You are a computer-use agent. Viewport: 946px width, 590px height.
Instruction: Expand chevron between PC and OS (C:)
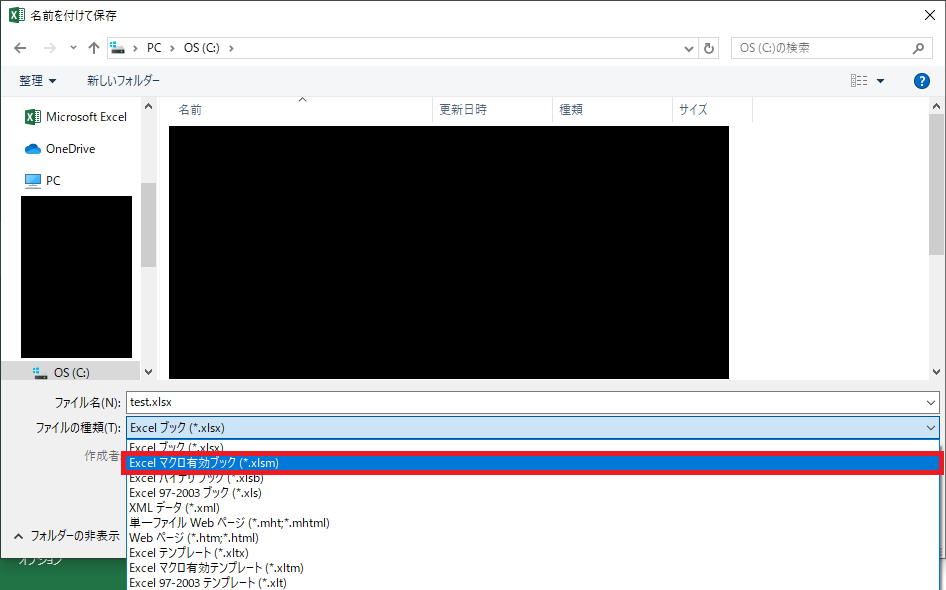[x=172, y=48]
